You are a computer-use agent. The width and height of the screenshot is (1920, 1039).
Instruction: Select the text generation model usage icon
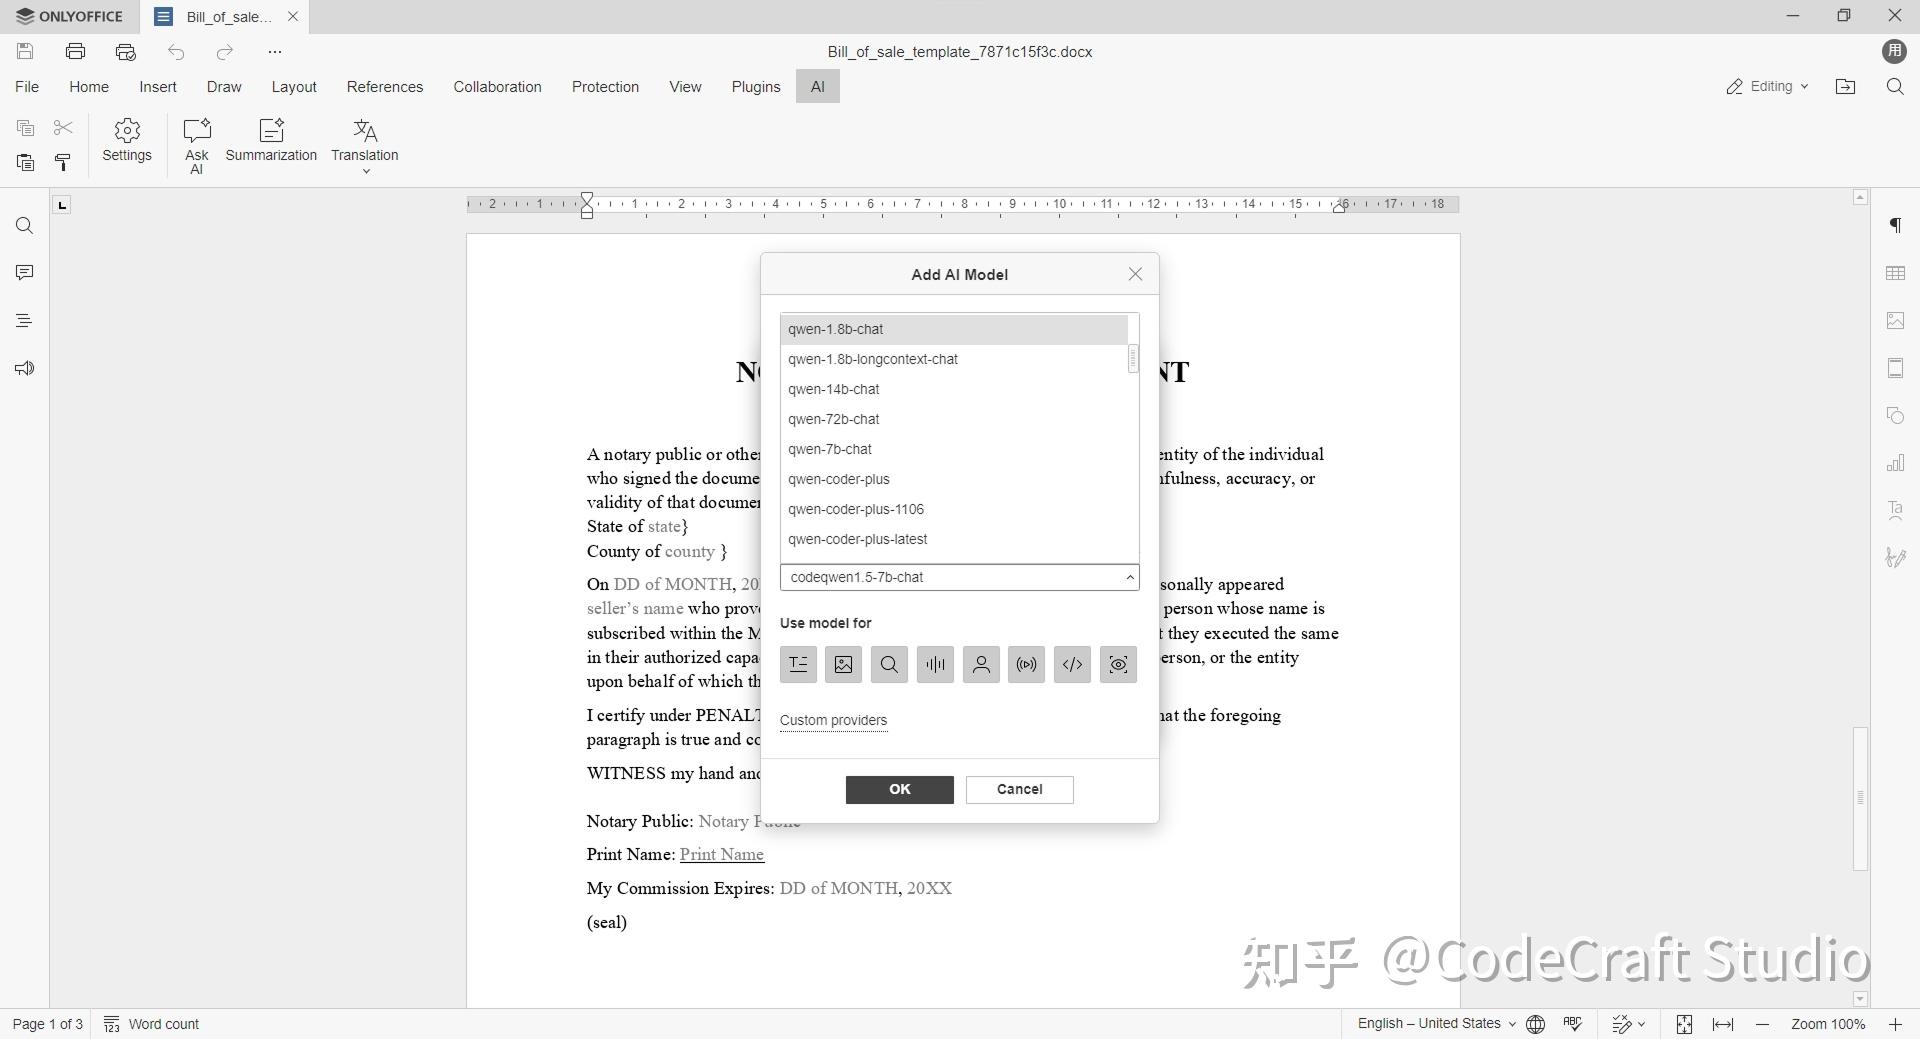(798, 664)
